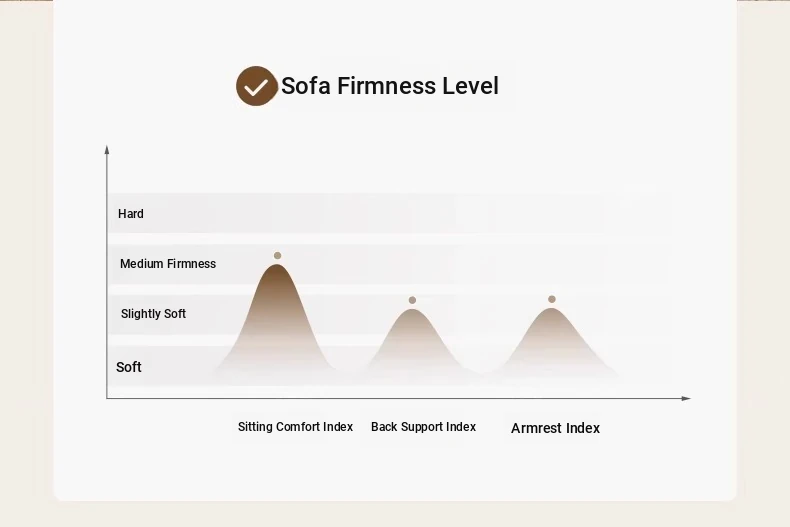
Task: Select the "Hard" firmness level label
Action: 131,214
